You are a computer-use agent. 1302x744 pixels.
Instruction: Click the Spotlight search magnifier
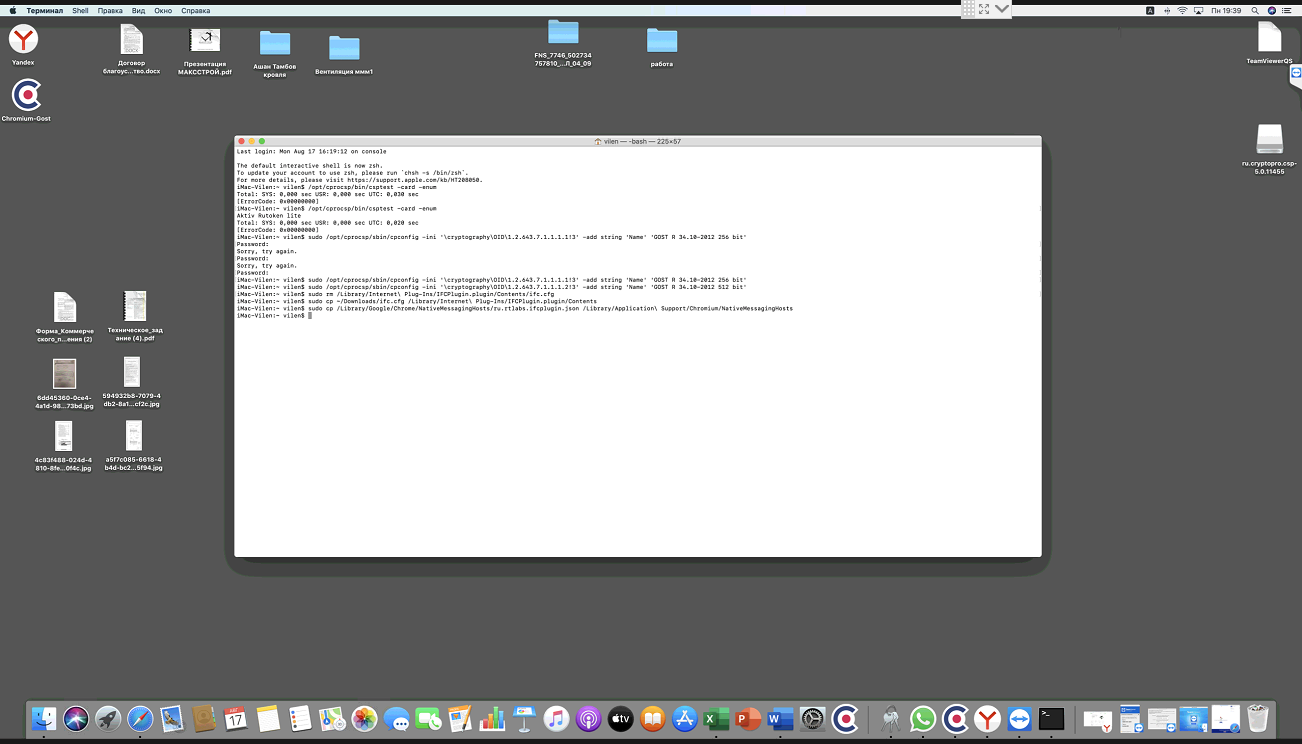tap(1256, 10)
